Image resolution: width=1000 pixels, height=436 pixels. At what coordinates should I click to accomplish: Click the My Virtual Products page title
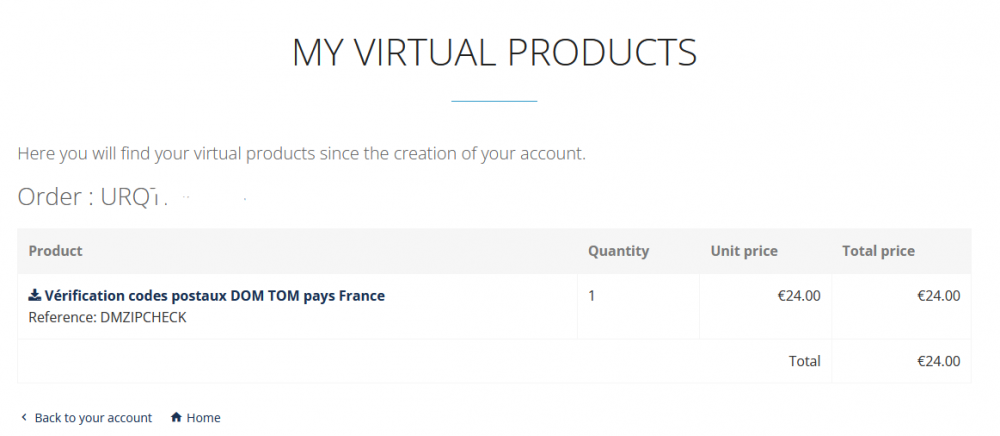(x=494, y=52)
